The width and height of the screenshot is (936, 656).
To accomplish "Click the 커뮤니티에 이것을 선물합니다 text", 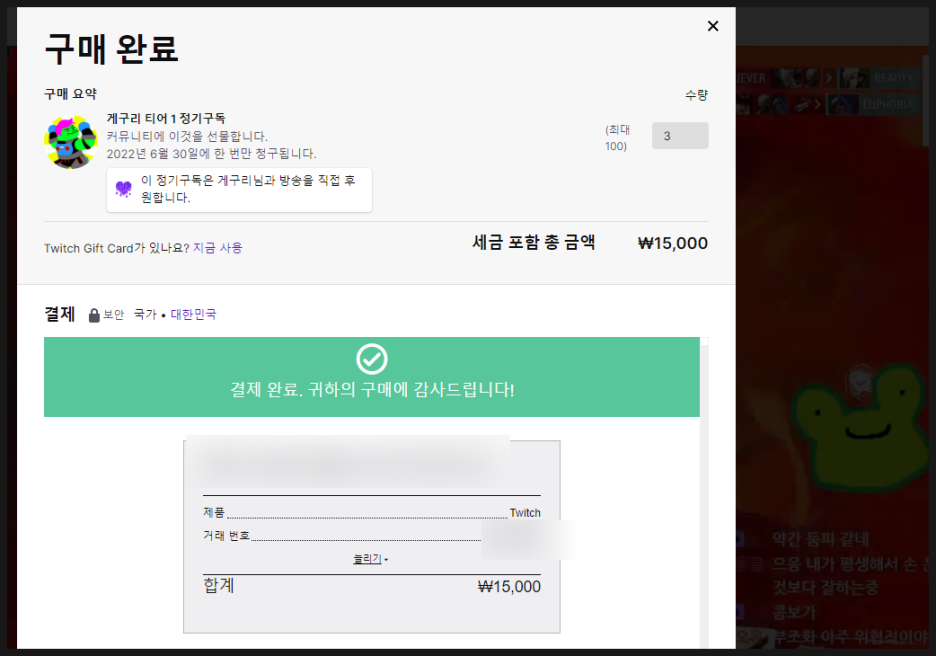I will 187,136.
